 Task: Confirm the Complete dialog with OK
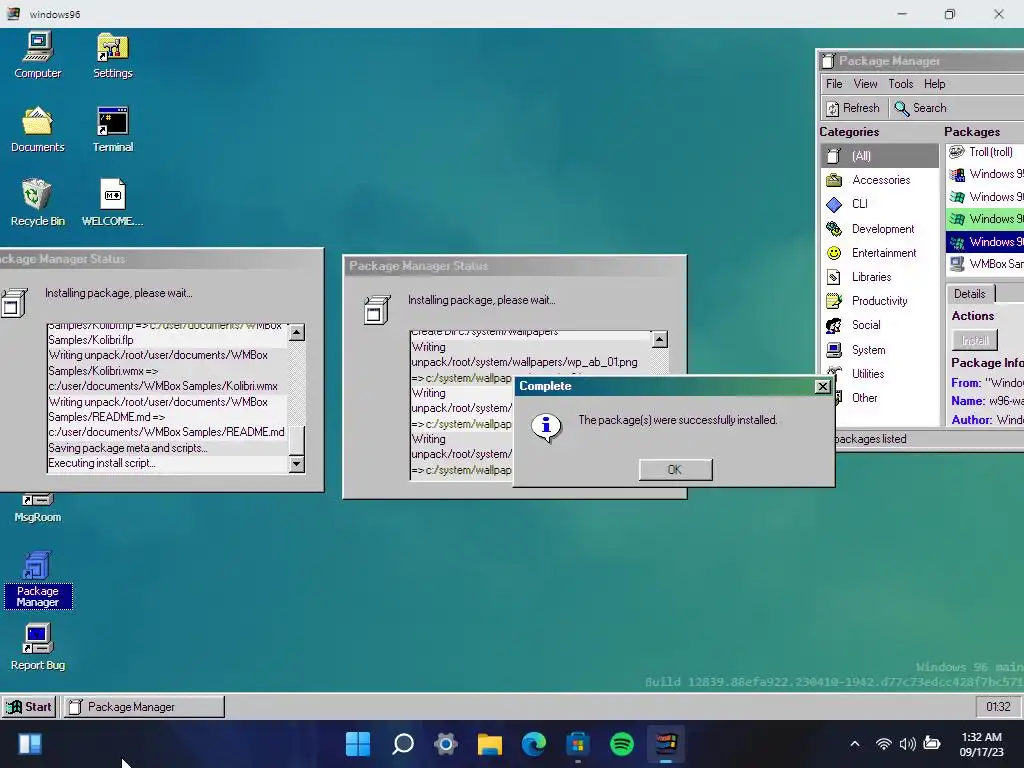click(675, 470)
